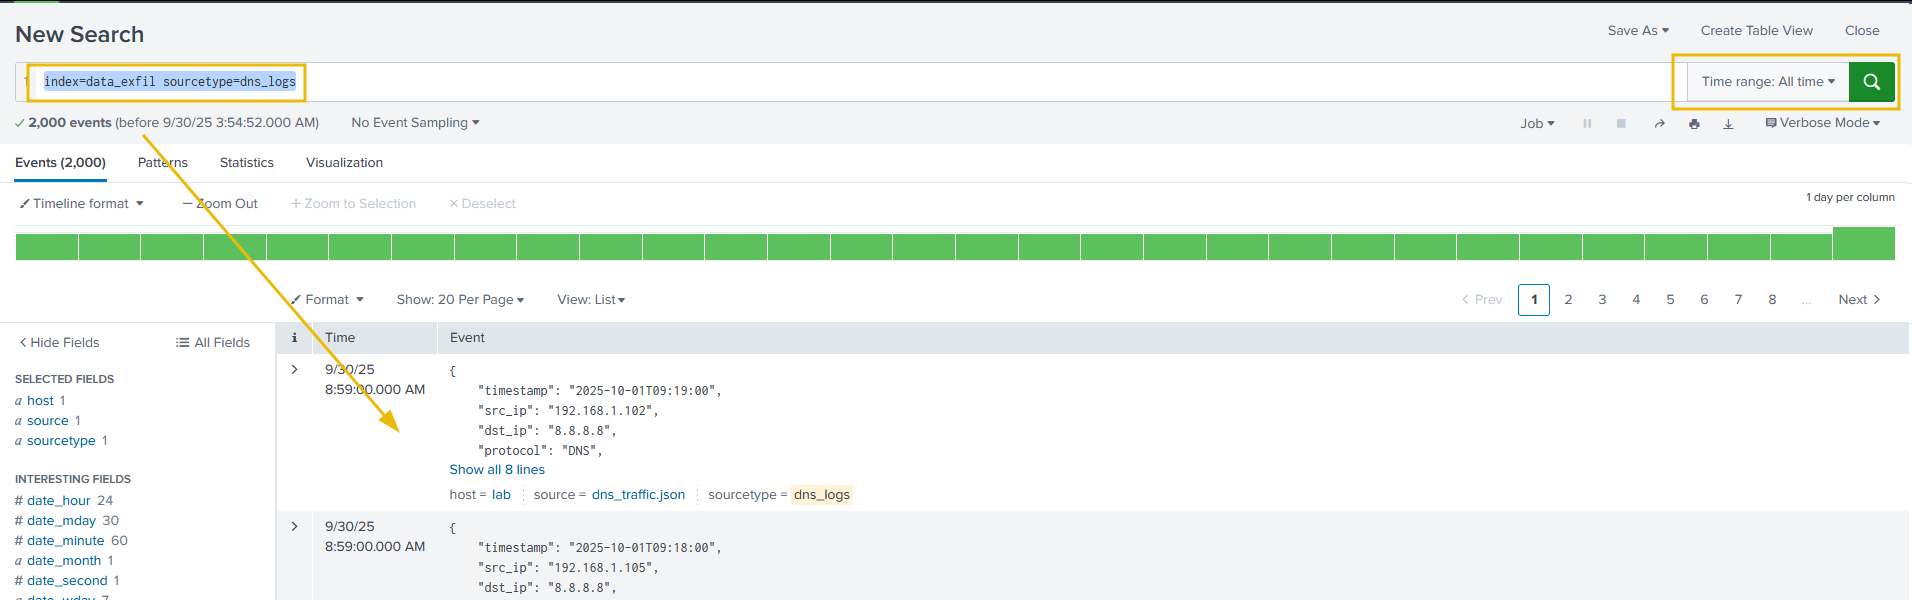This screenshot has width=1912, height=600.
Task: Open the Time range picker dropdown
Action: (1767, 82)
